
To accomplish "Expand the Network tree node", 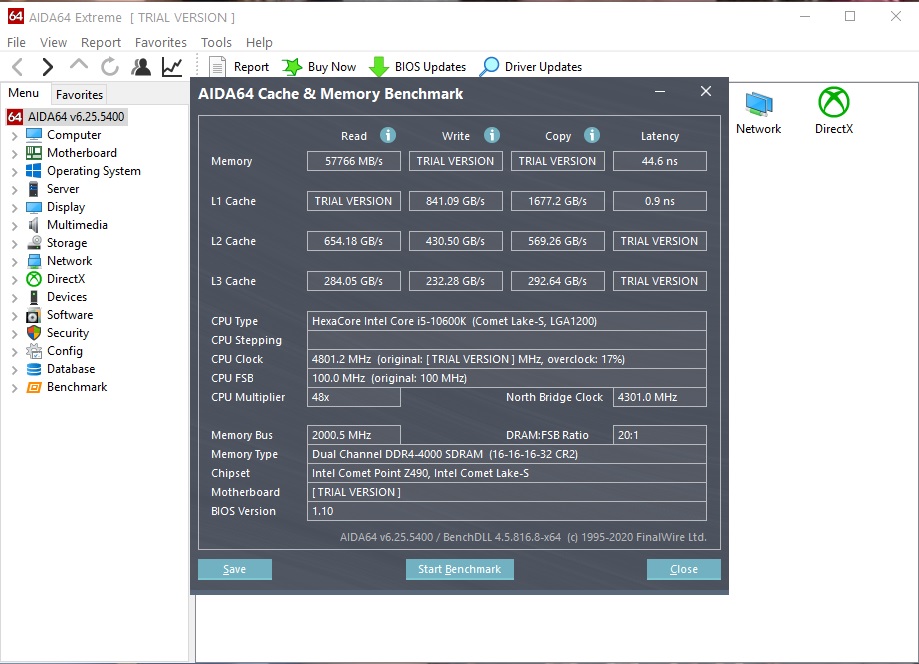I will tap(15, 261).
